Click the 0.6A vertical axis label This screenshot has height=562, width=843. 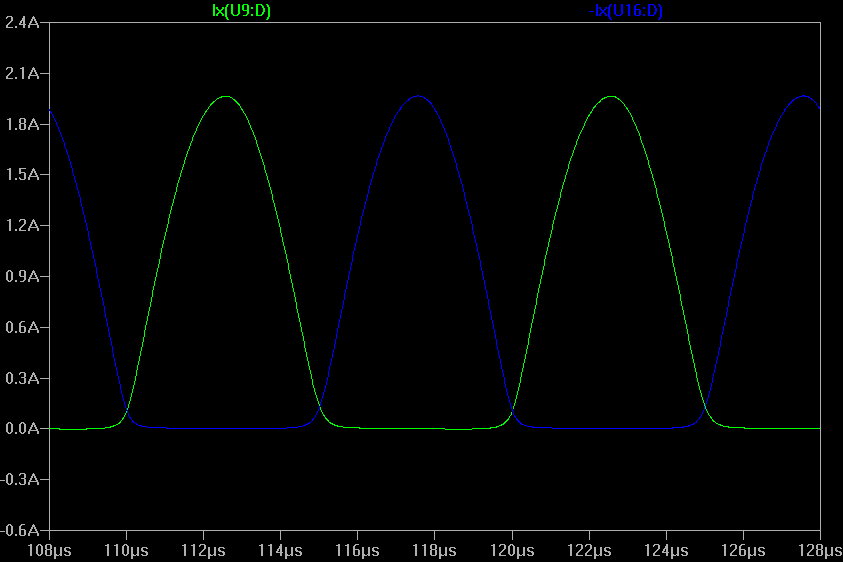pos(22,327)
